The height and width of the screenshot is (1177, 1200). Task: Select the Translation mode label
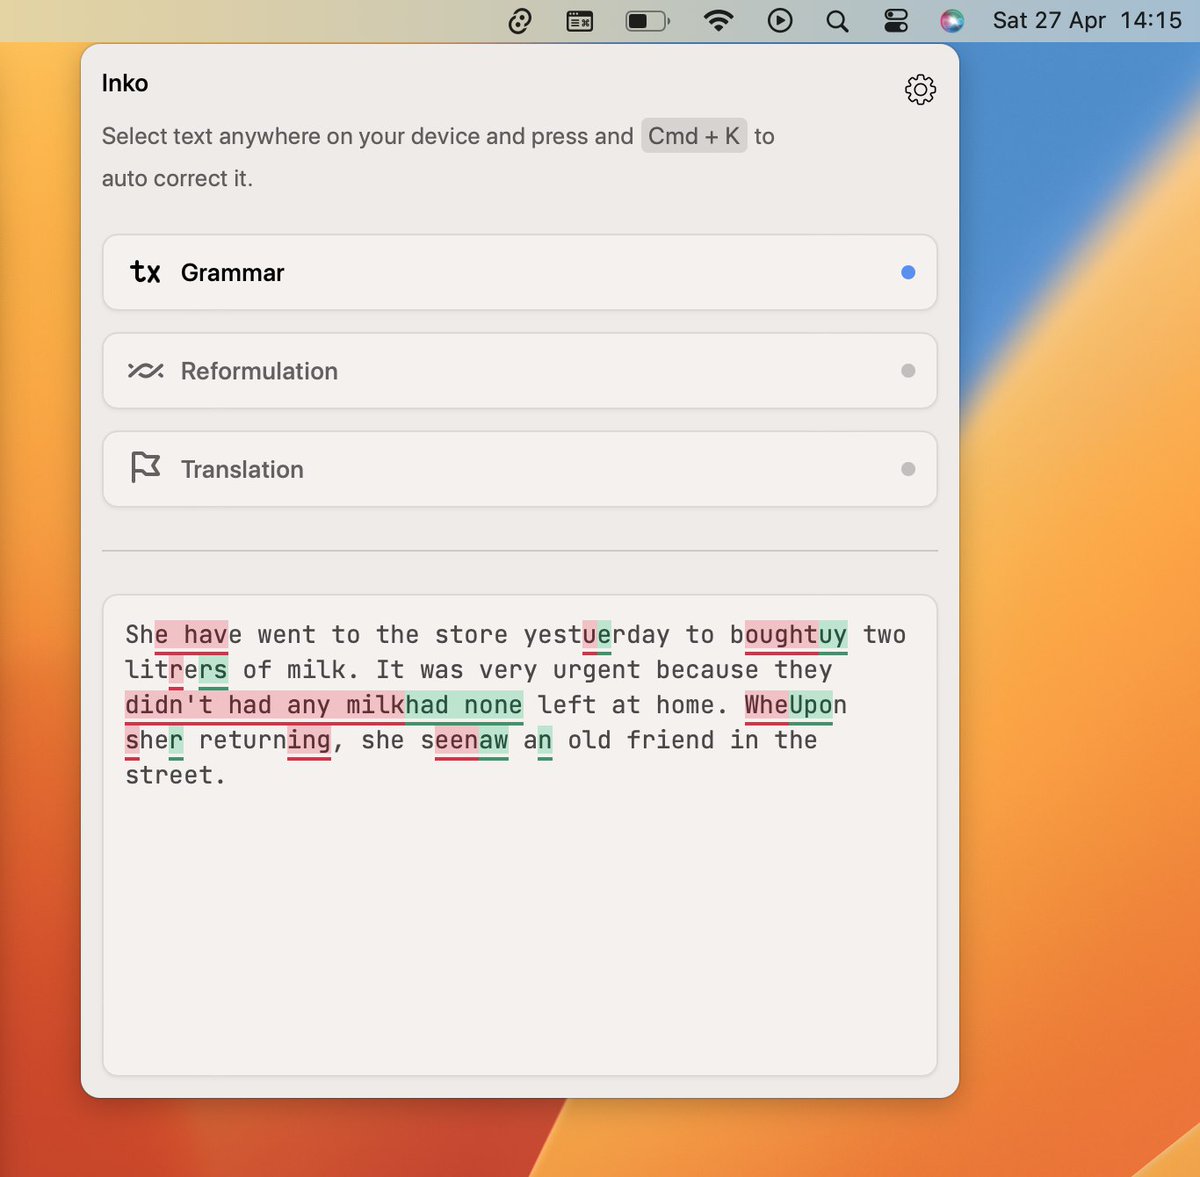tap(242, 469)
